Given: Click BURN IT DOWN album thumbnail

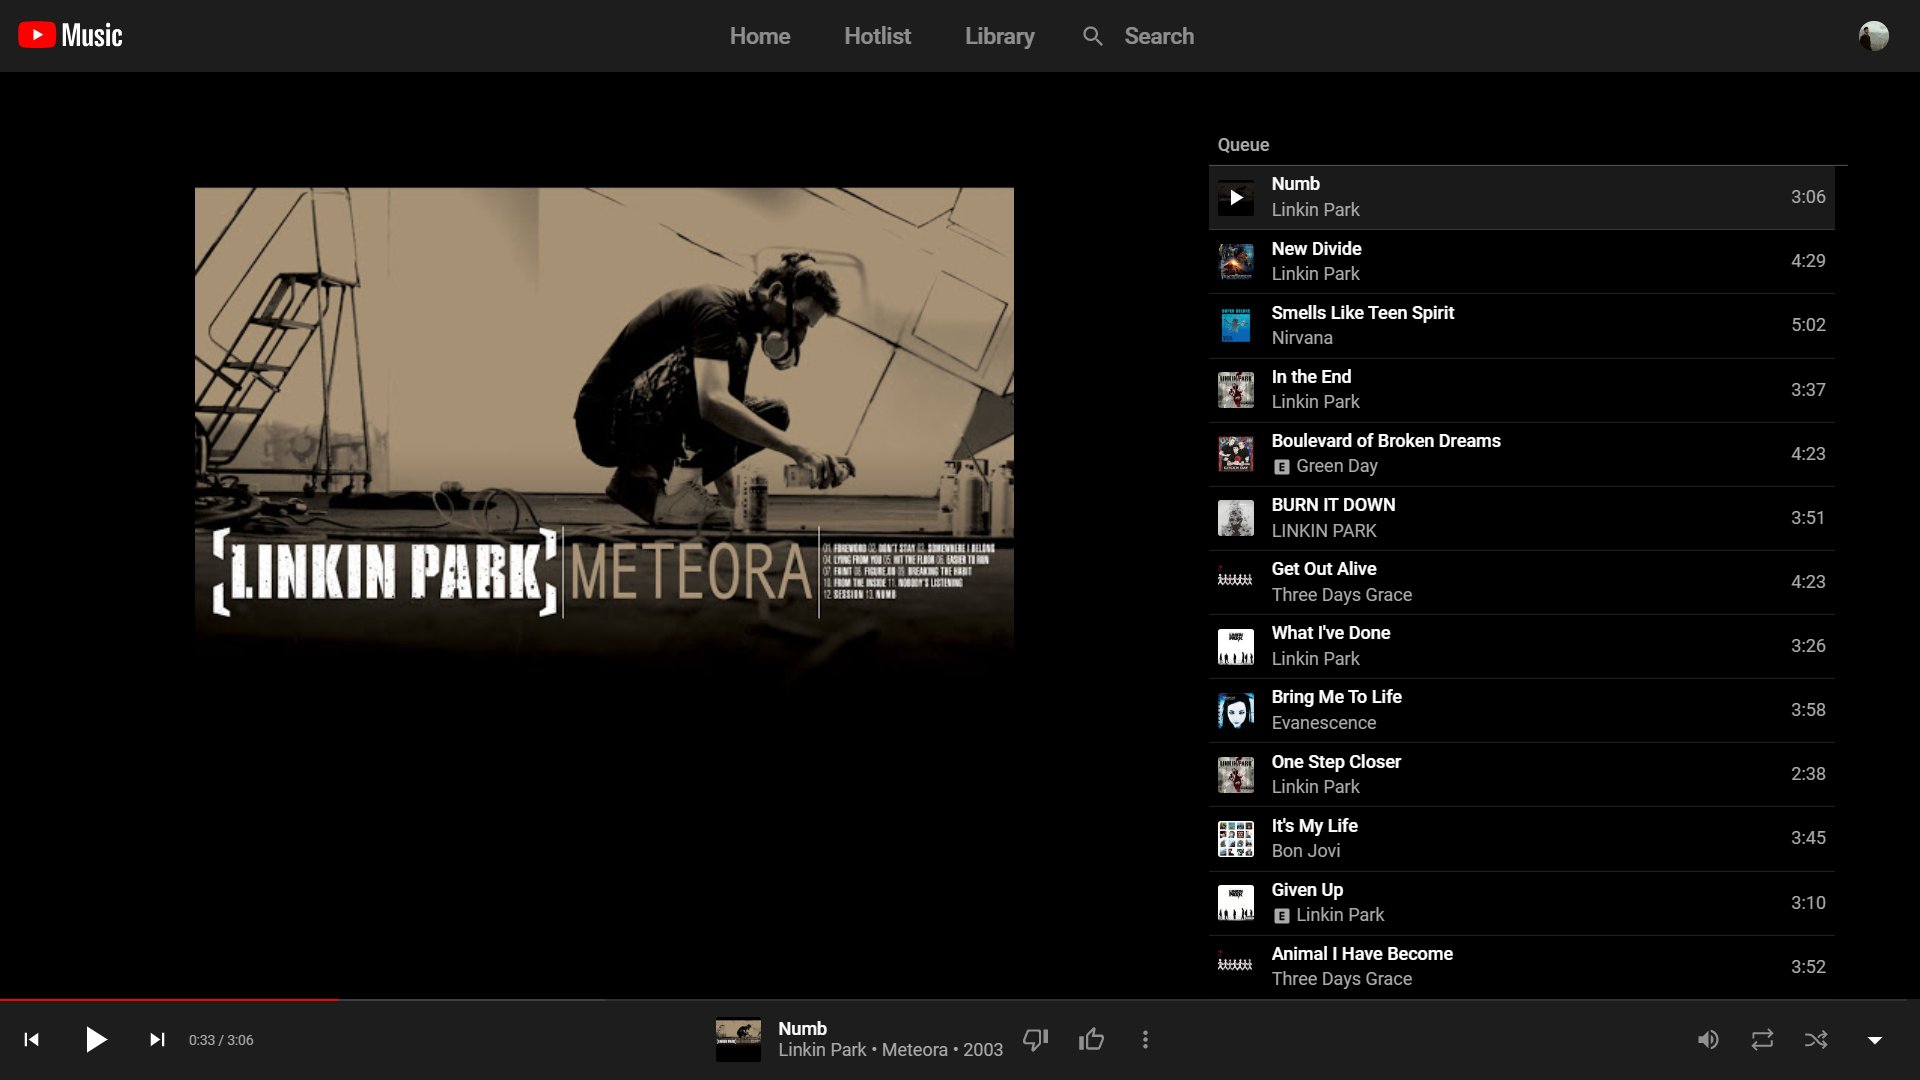Looking at the screenshot, I should click(x=1236, y=518).
